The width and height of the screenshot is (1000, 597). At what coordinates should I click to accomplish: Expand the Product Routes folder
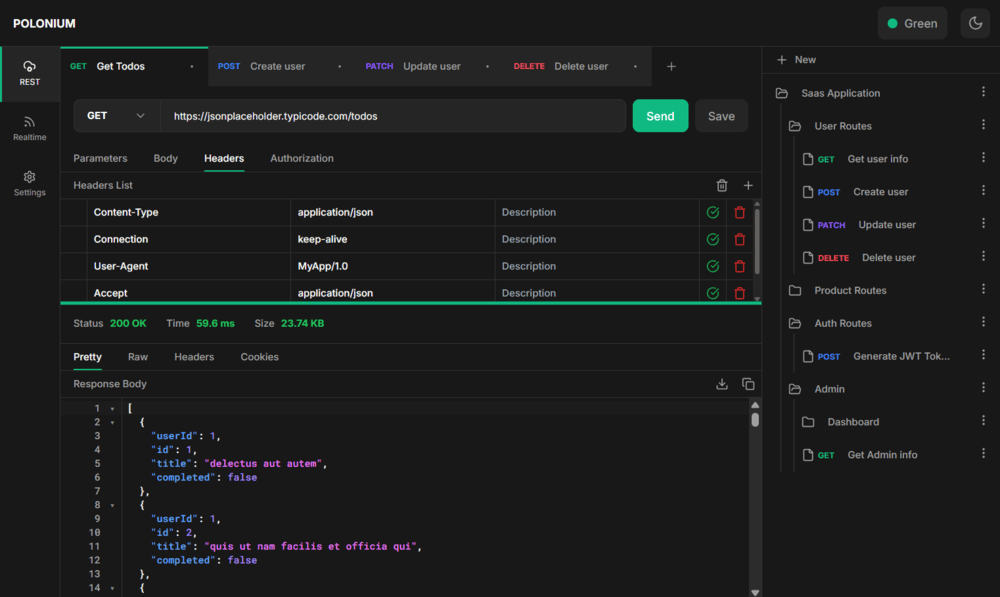tap(795, 291)
